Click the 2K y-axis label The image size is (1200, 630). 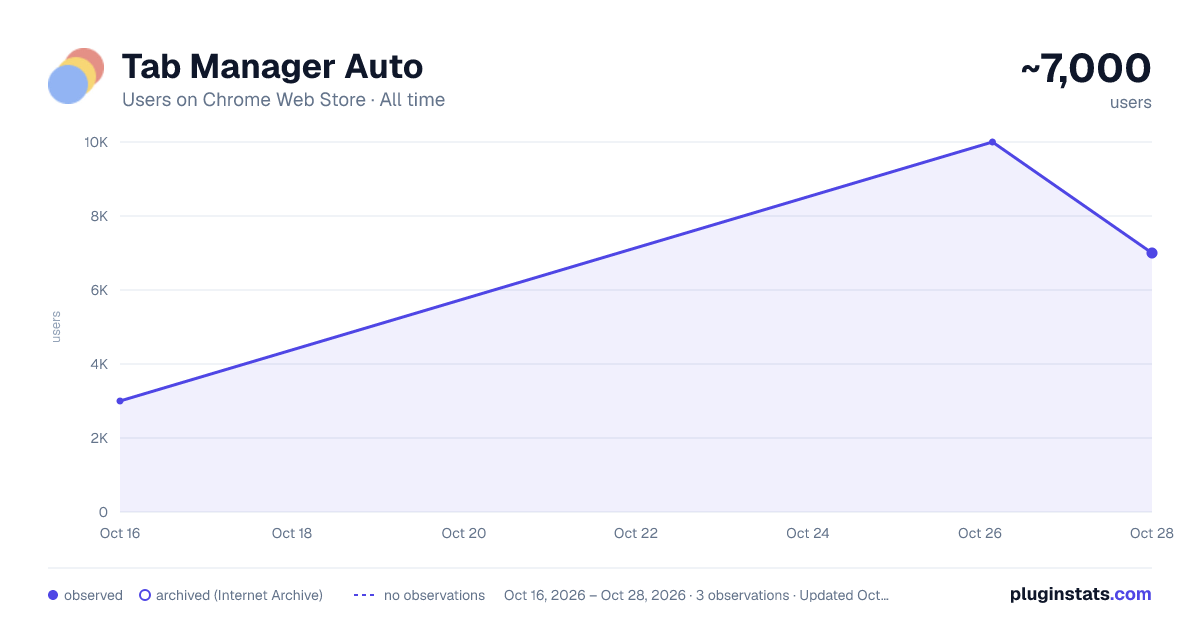click(99, 438)
